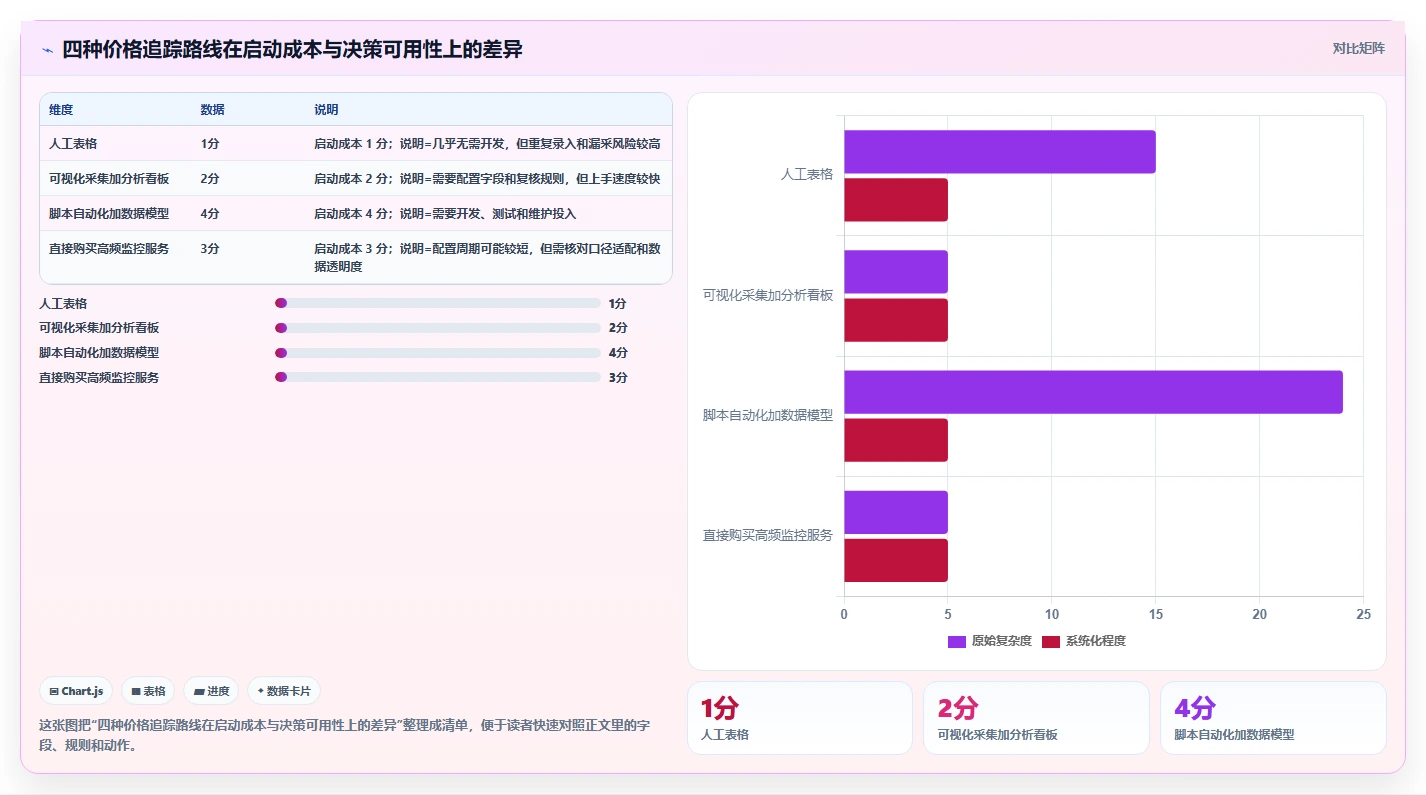This screenshot has height=795, width=1426.
Task: Click the 直接购买高频监控服务 progress bar
Action: [438, 377]
